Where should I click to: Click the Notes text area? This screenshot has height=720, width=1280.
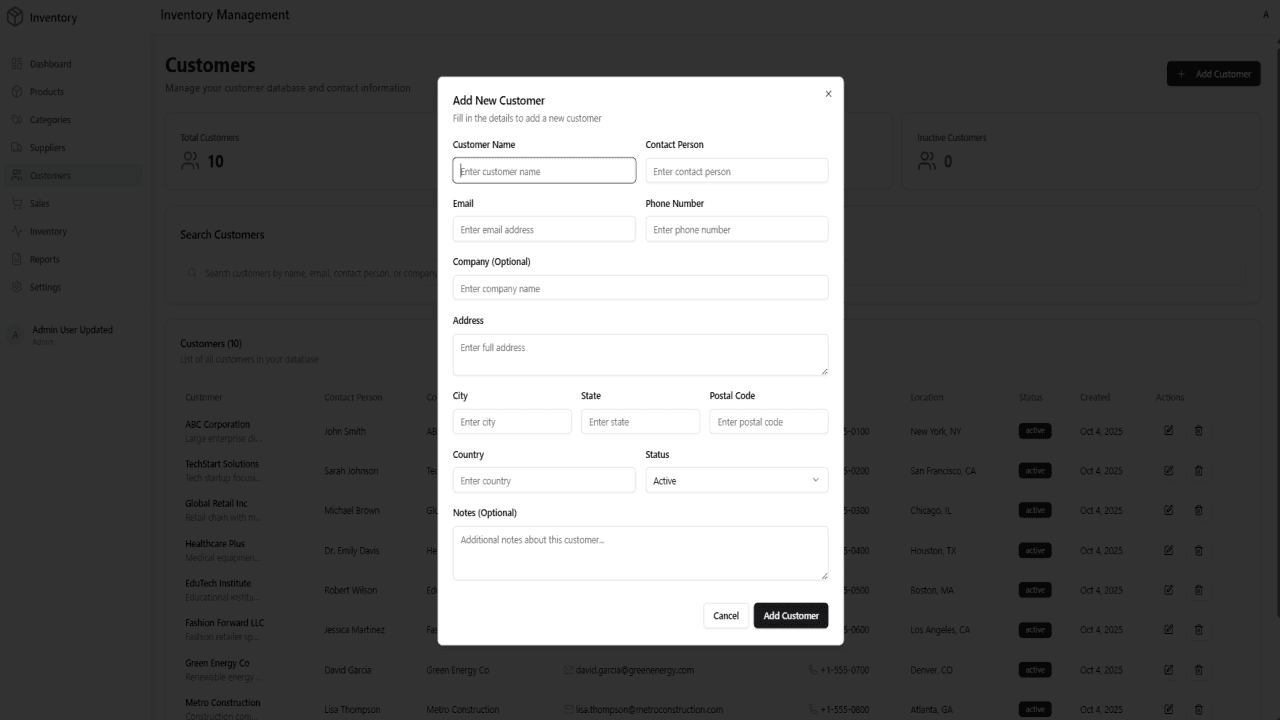pos(640,553)
